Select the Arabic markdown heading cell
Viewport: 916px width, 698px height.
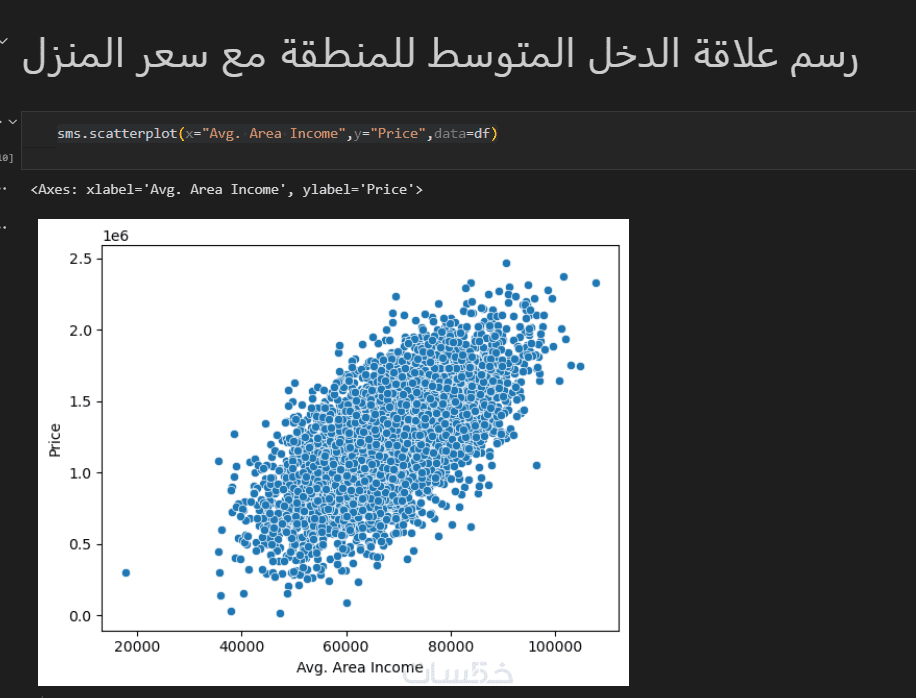tap(440, 56)
